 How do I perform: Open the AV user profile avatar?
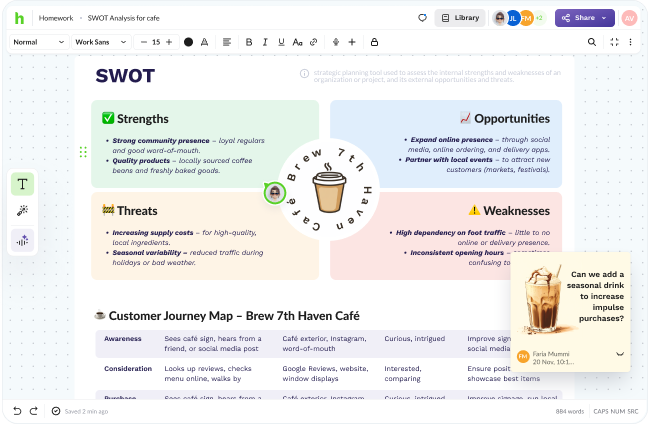[629, 18]
